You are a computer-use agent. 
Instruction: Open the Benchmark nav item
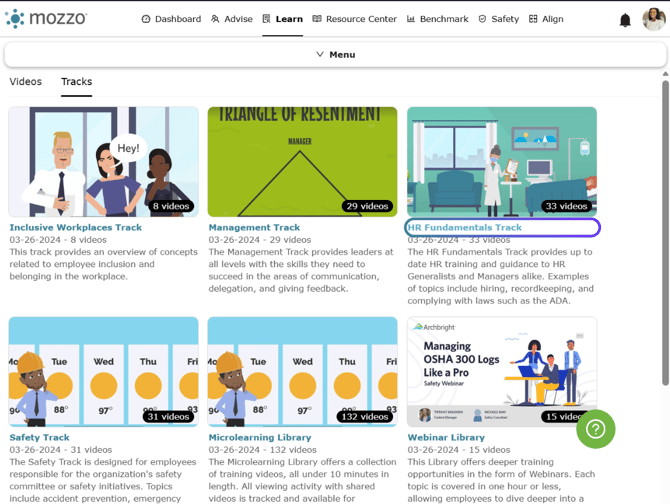coord(437,19)
